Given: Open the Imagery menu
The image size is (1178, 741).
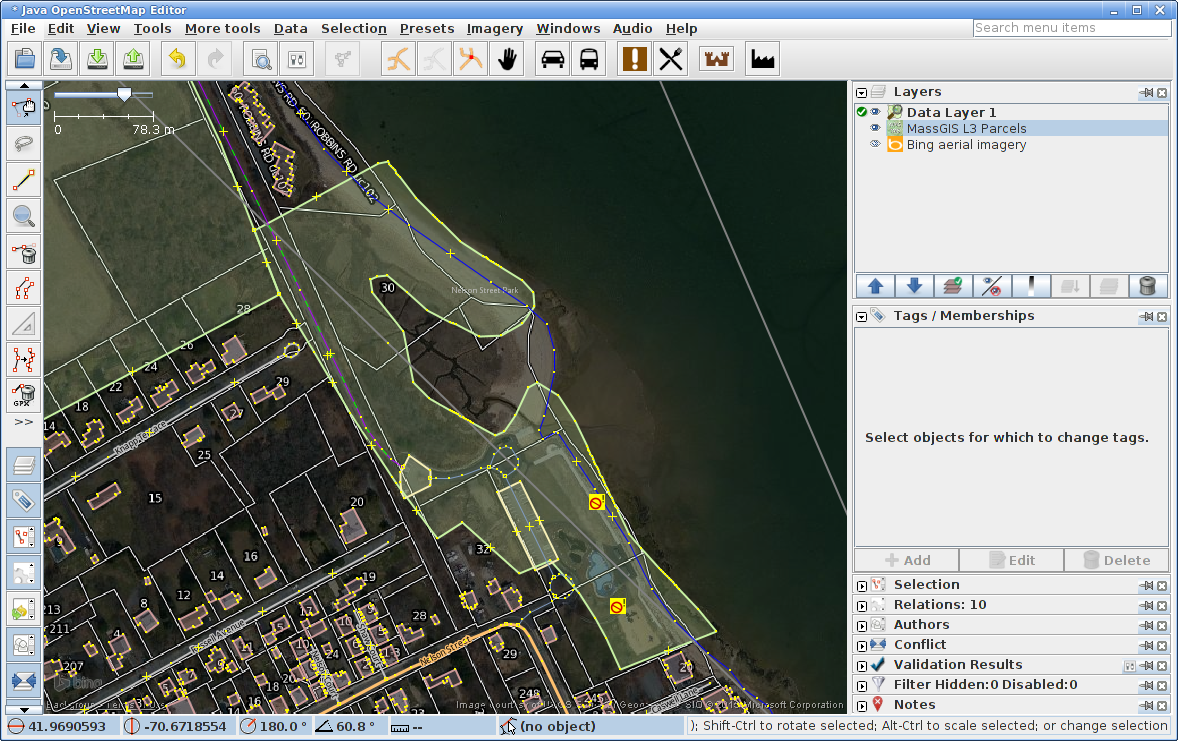Looking at the screenshot, I should 495,28.
